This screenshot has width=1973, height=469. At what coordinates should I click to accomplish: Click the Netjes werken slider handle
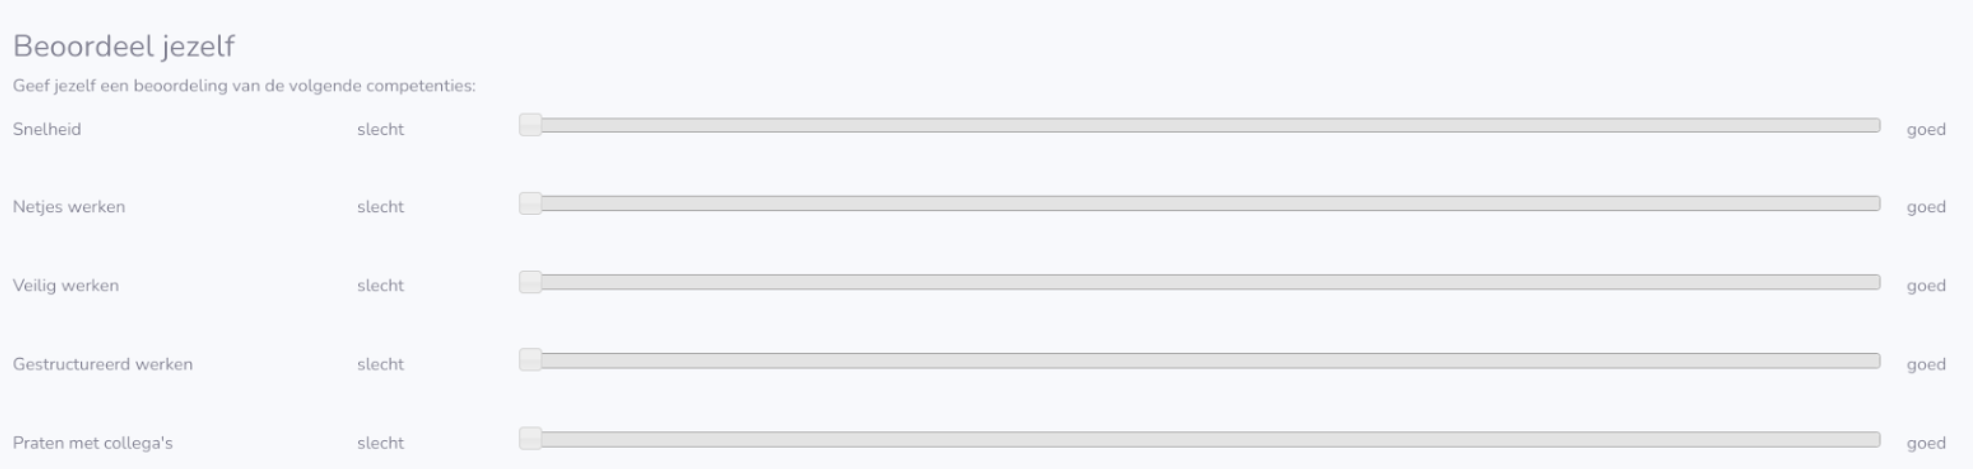[530, 204]
